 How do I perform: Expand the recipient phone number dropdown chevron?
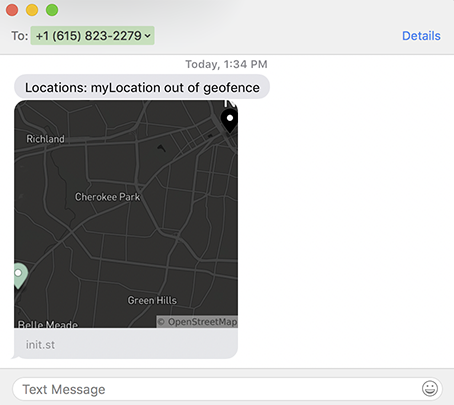148,36
